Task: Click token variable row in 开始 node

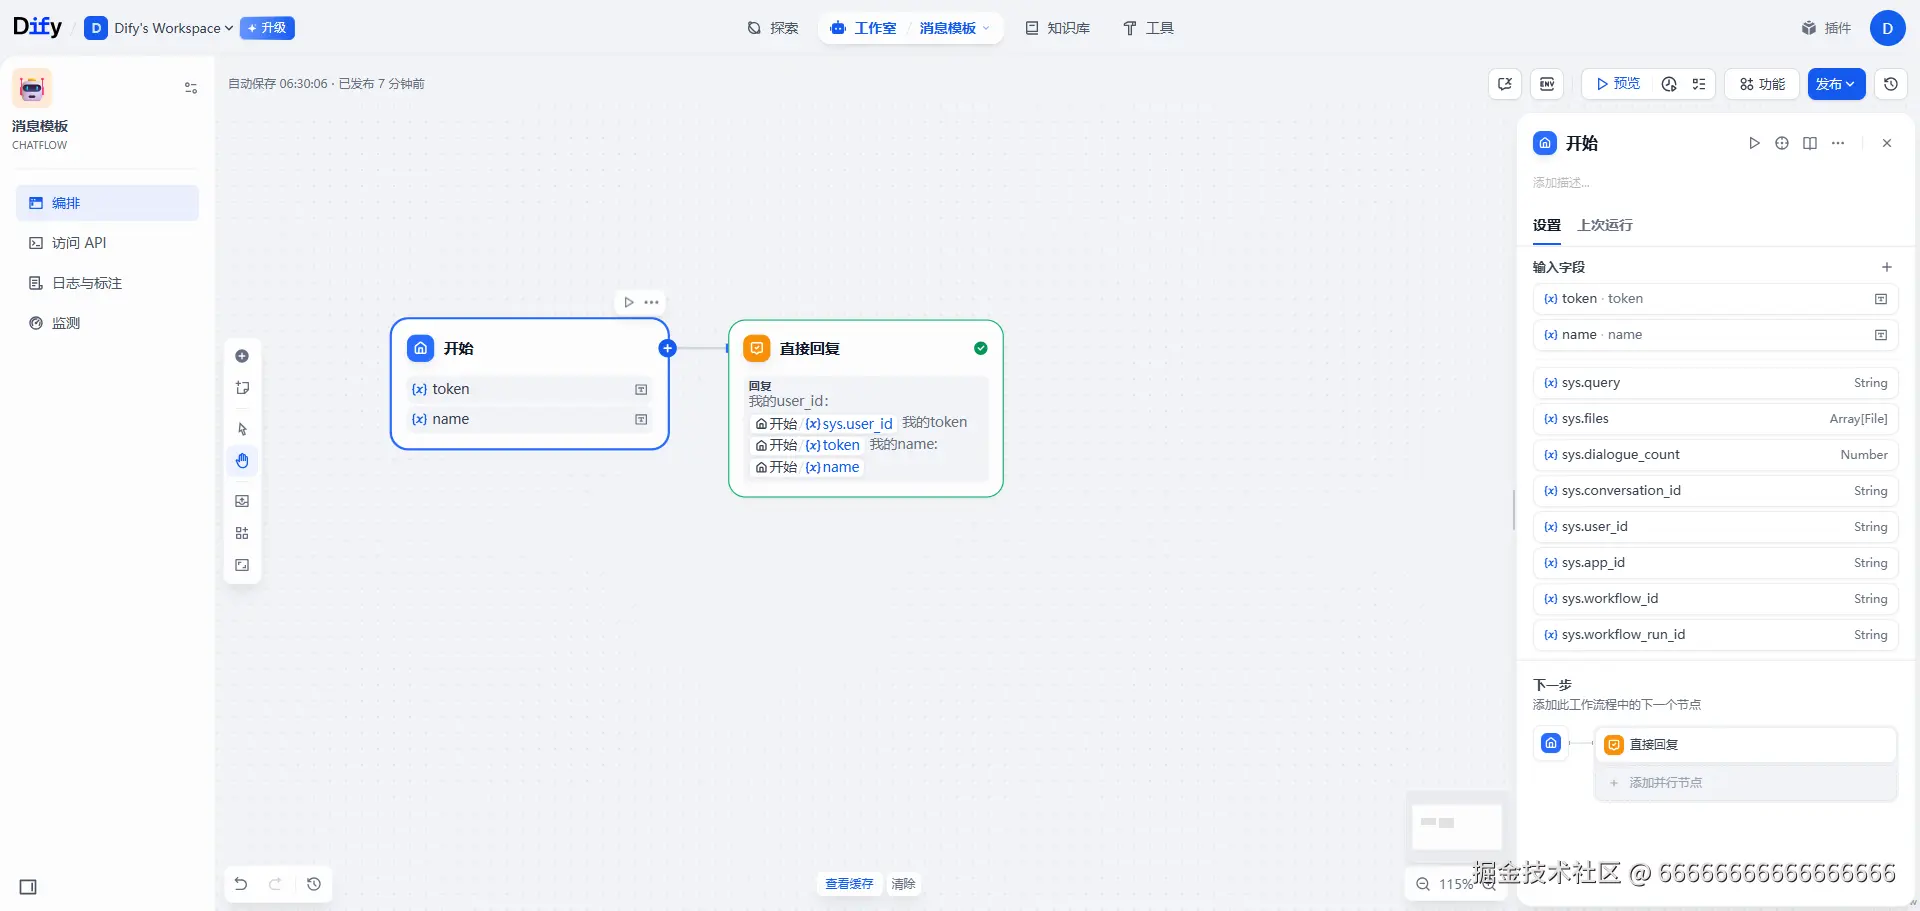Action: 530,389
